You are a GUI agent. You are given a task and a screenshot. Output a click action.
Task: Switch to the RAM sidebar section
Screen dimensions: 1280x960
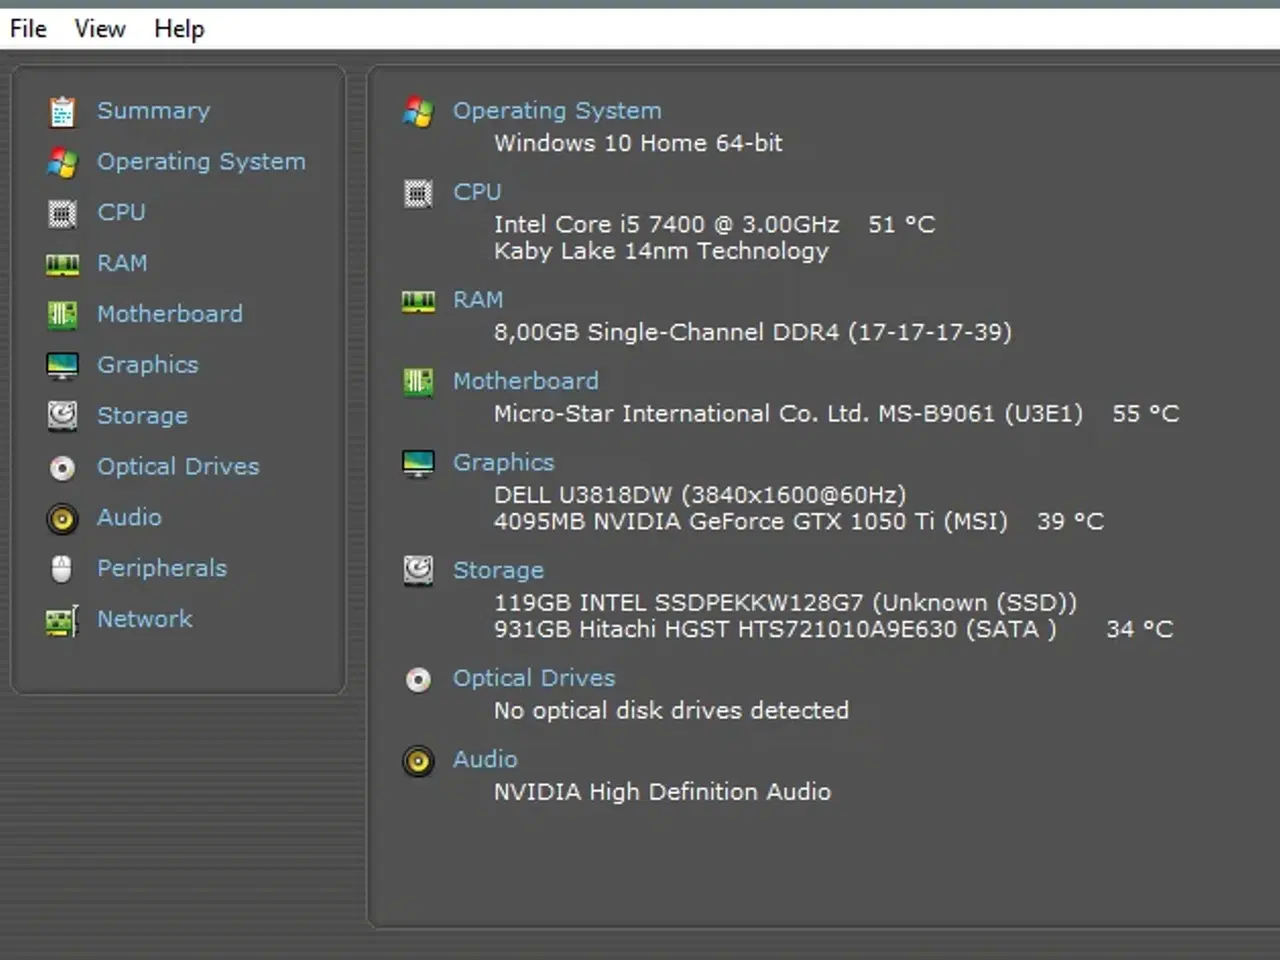122,263
